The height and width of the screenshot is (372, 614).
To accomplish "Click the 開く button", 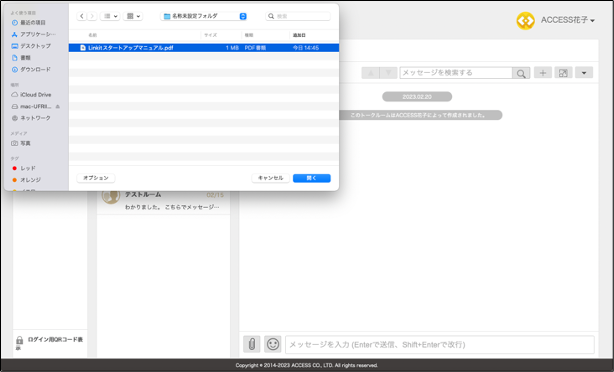I will (x=312, y=178).
